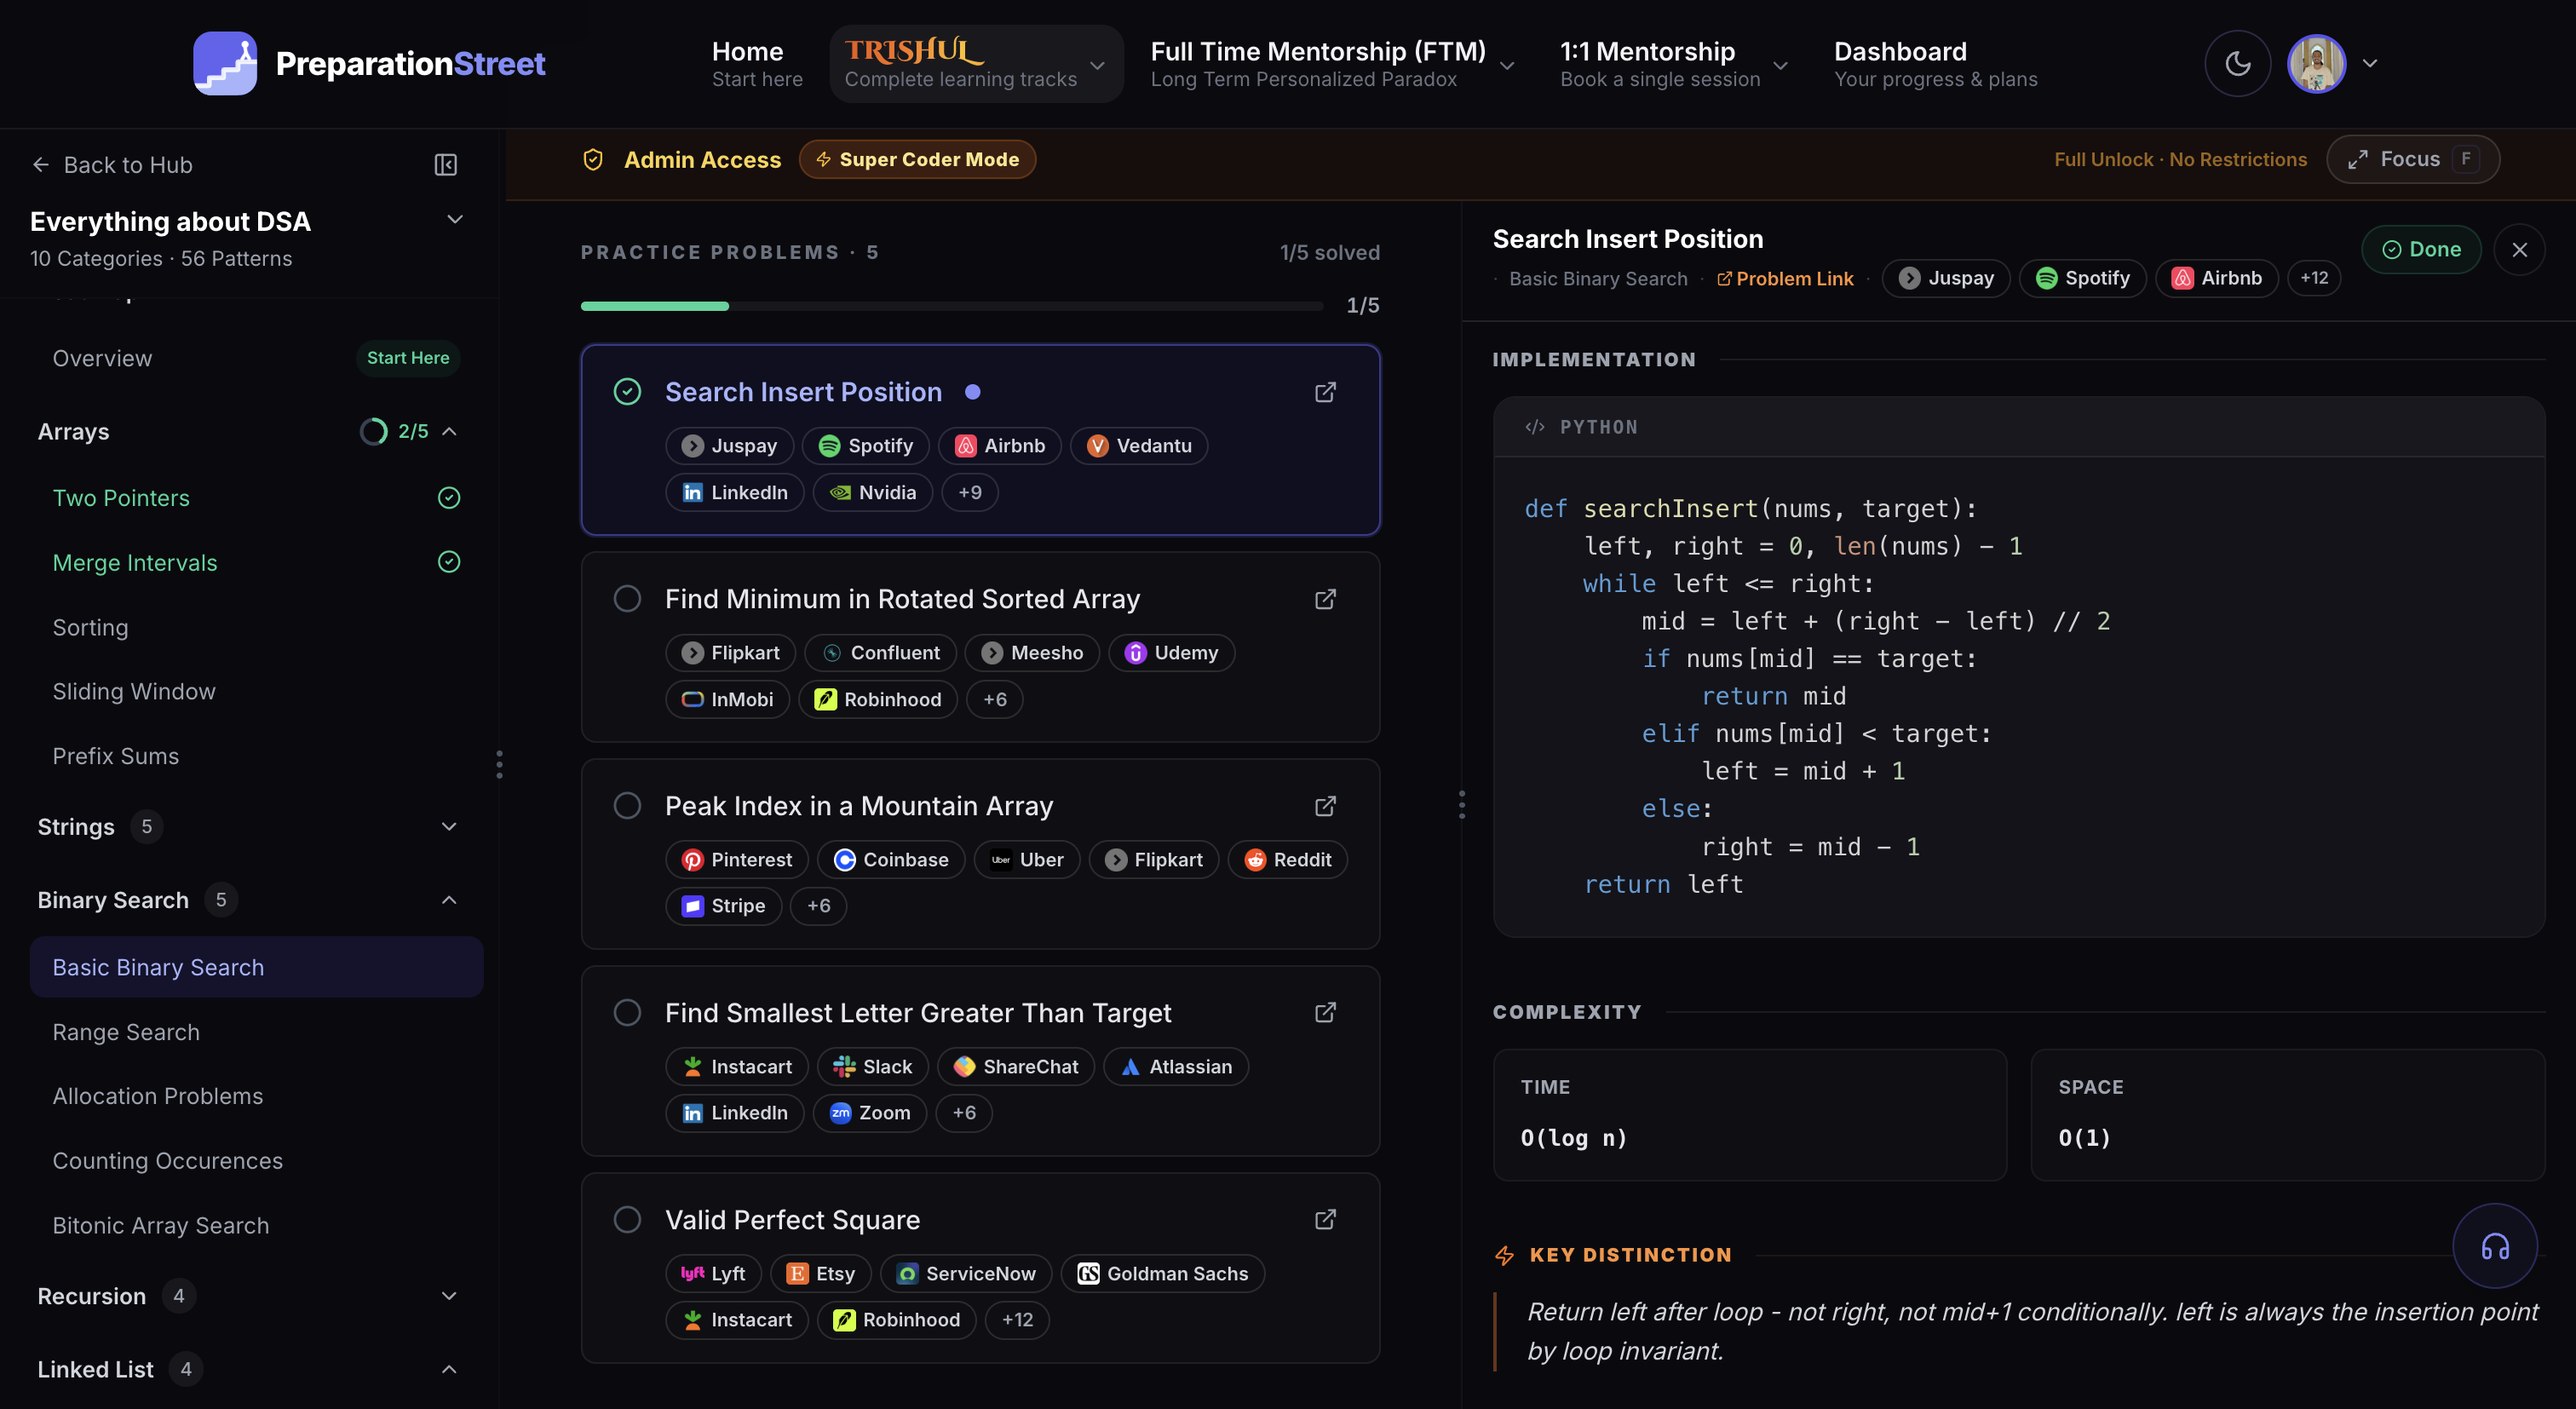Viewport: 2576px width, 1409px height.
Task: Open the TRISHUL learning tracks dropdown
Action: pos(976,63)
